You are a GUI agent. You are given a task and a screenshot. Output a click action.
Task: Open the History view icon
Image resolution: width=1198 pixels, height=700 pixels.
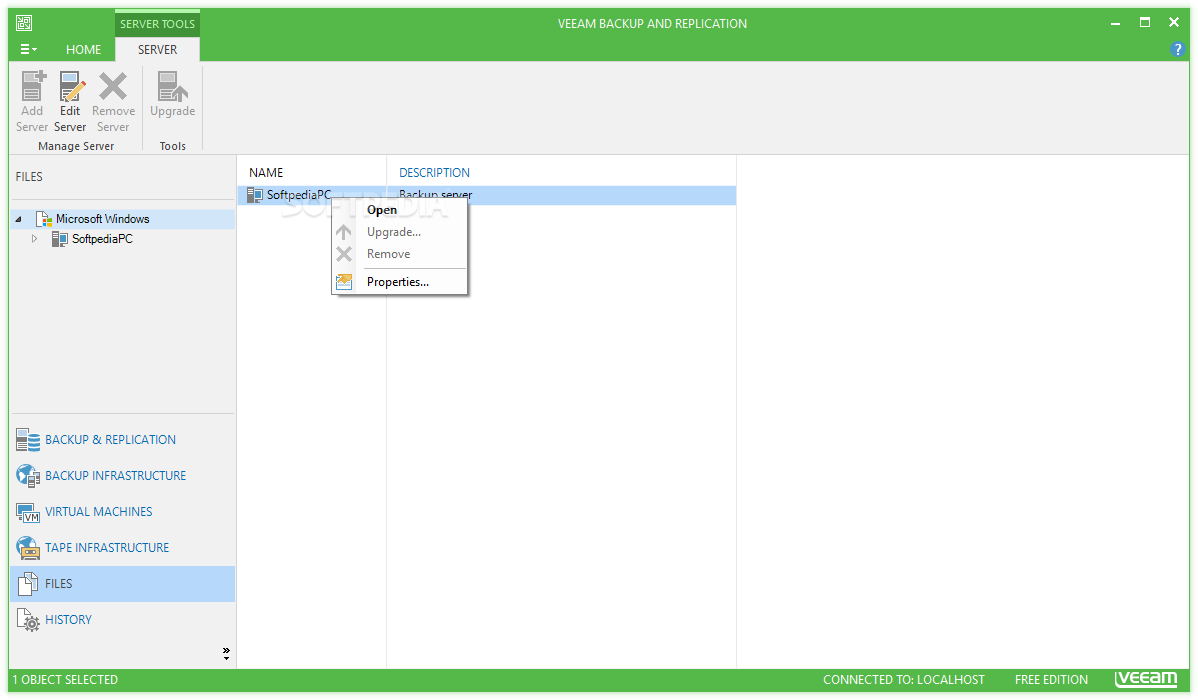(28, 620)
